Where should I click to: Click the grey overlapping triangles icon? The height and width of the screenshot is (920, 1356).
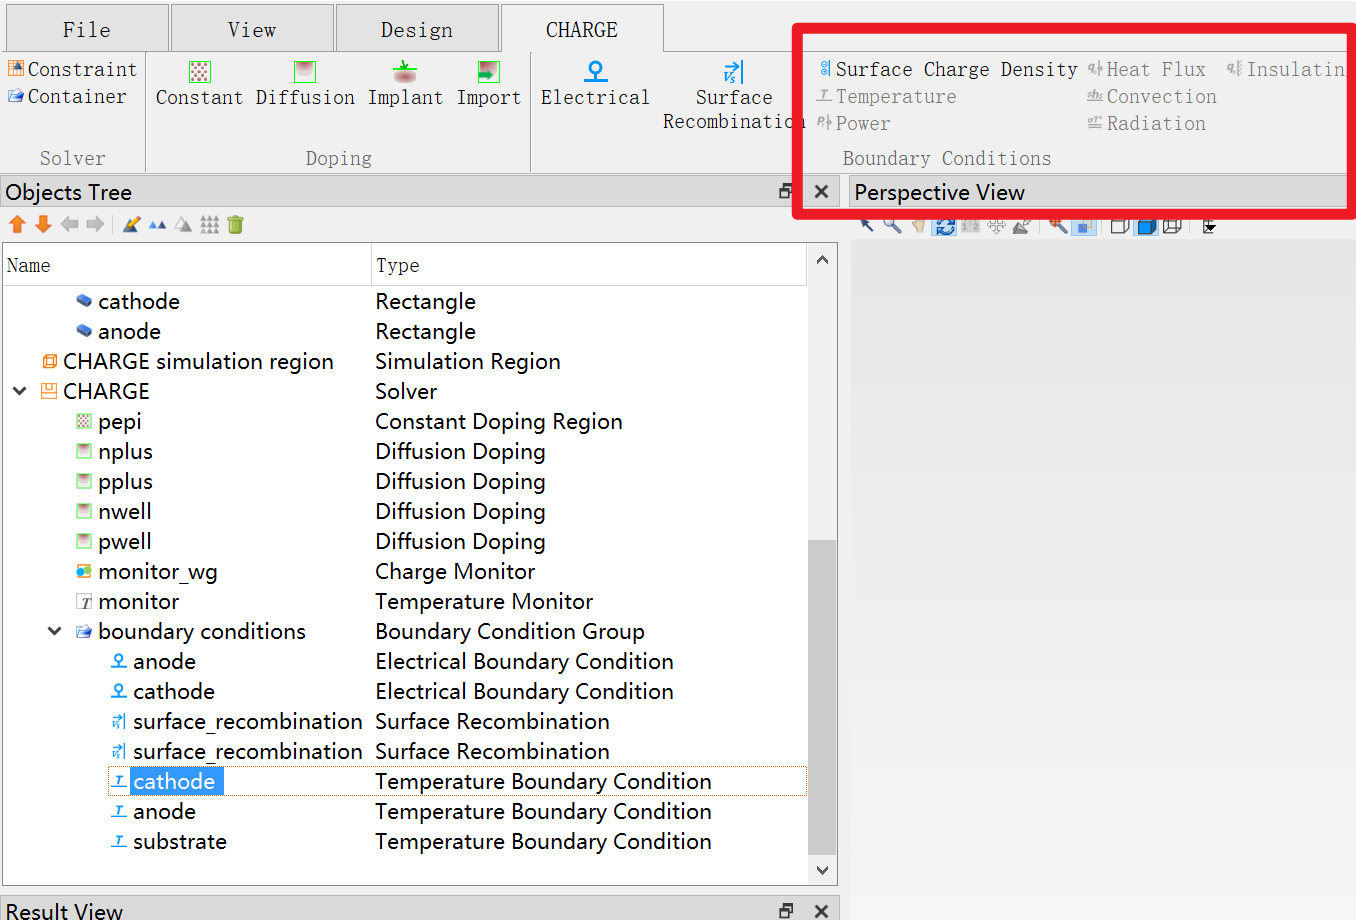pyautogui.click(x=183, y=224)
